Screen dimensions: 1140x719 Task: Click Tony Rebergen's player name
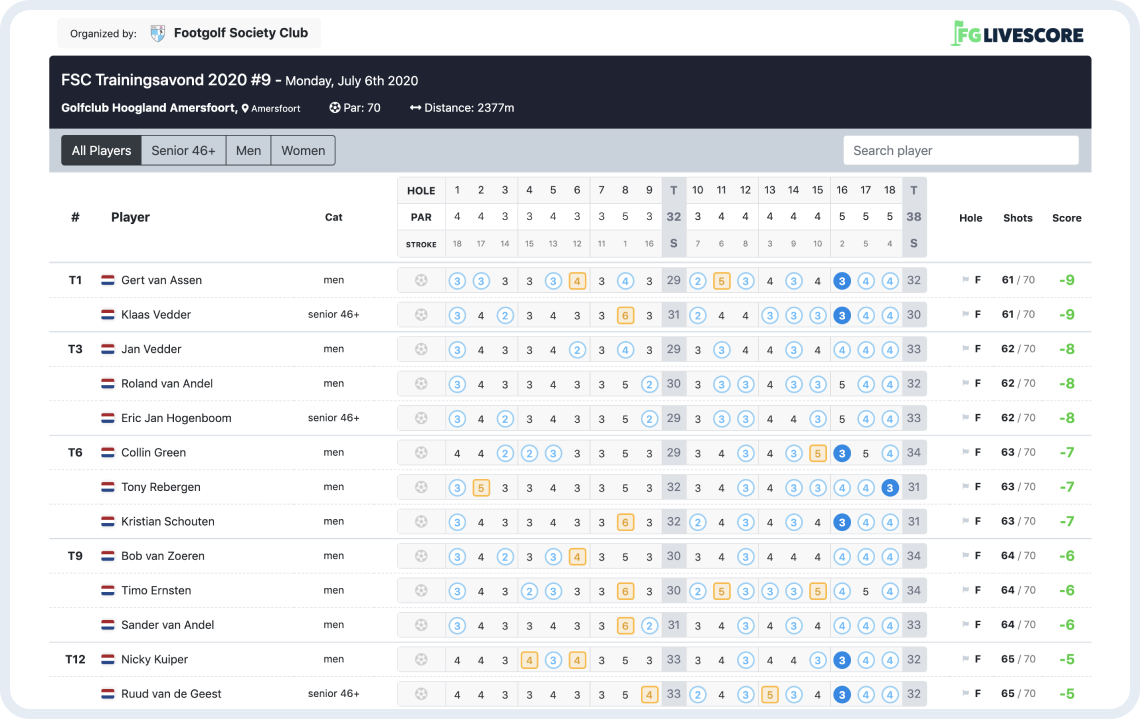(161, 487)
